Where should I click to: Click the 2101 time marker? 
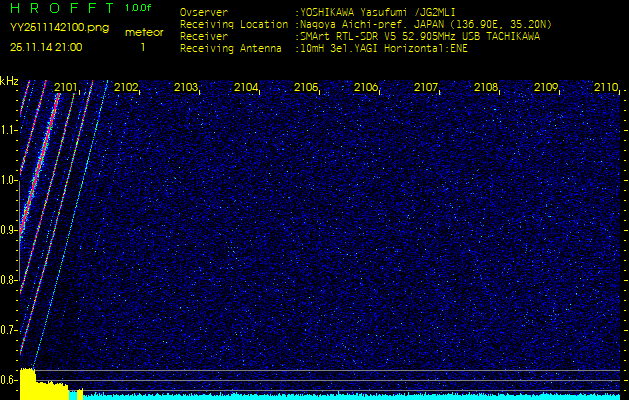pos(66,88)
